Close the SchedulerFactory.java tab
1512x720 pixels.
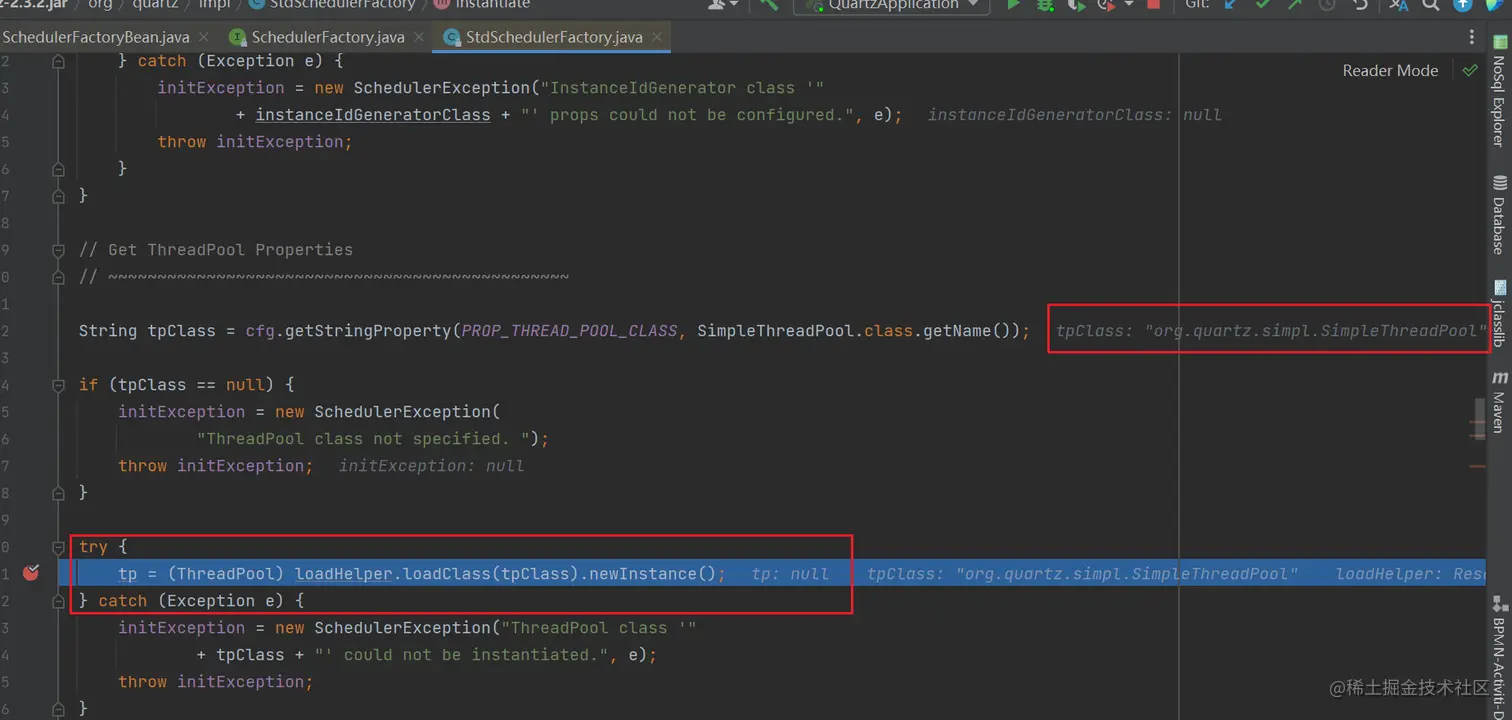[x=420, y=38]
